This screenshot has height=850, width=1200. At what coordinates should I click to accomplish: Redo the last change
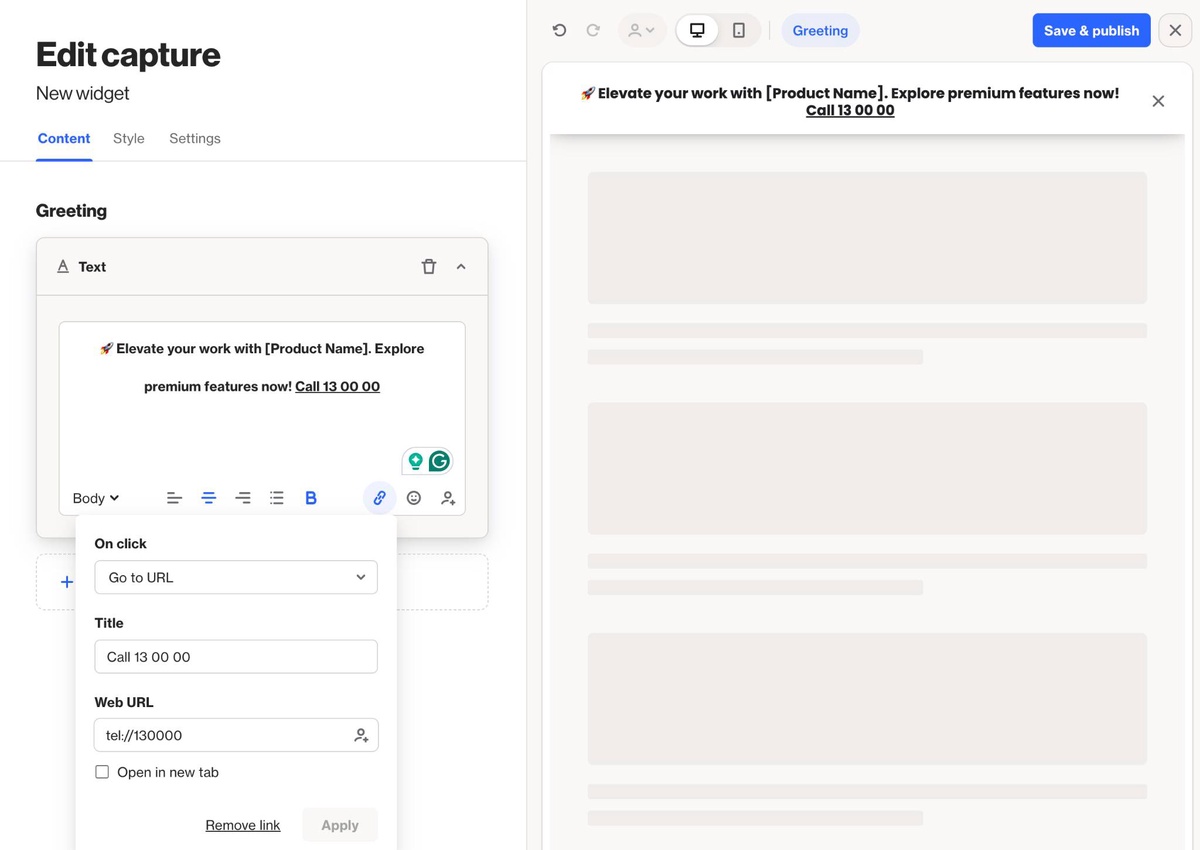[593, 30]
